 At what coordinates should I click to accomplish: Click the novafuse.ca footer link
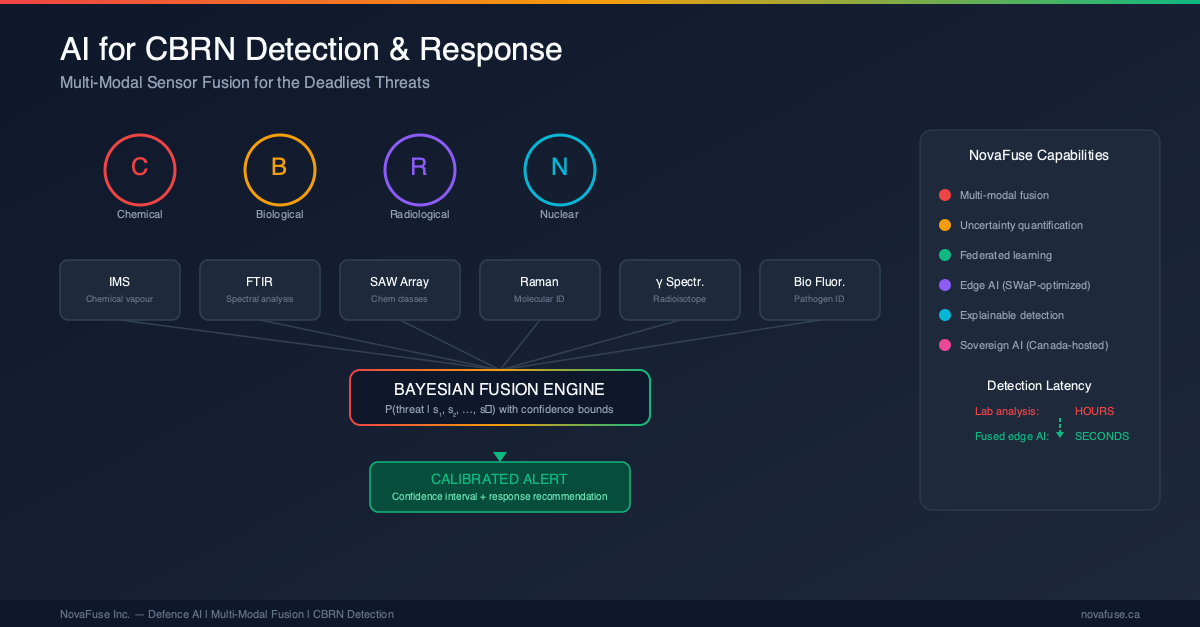pyautogui.click(x=1110, y=614)
